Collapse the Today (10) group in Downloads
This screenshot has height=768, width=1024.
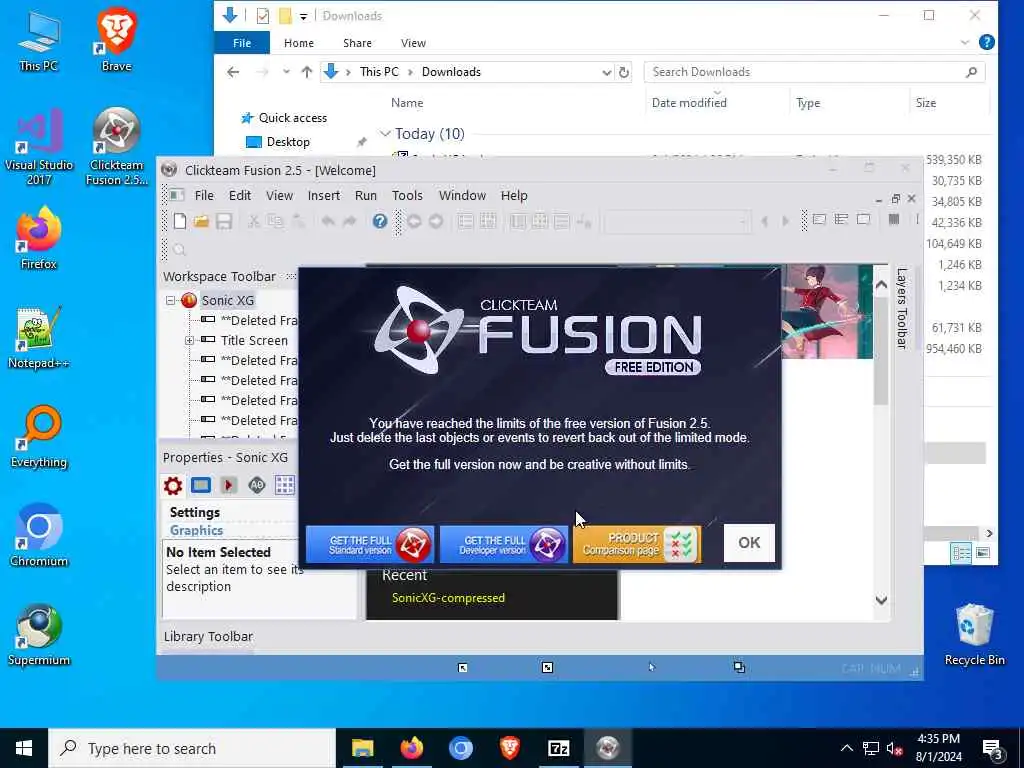[x=385, y=134]
